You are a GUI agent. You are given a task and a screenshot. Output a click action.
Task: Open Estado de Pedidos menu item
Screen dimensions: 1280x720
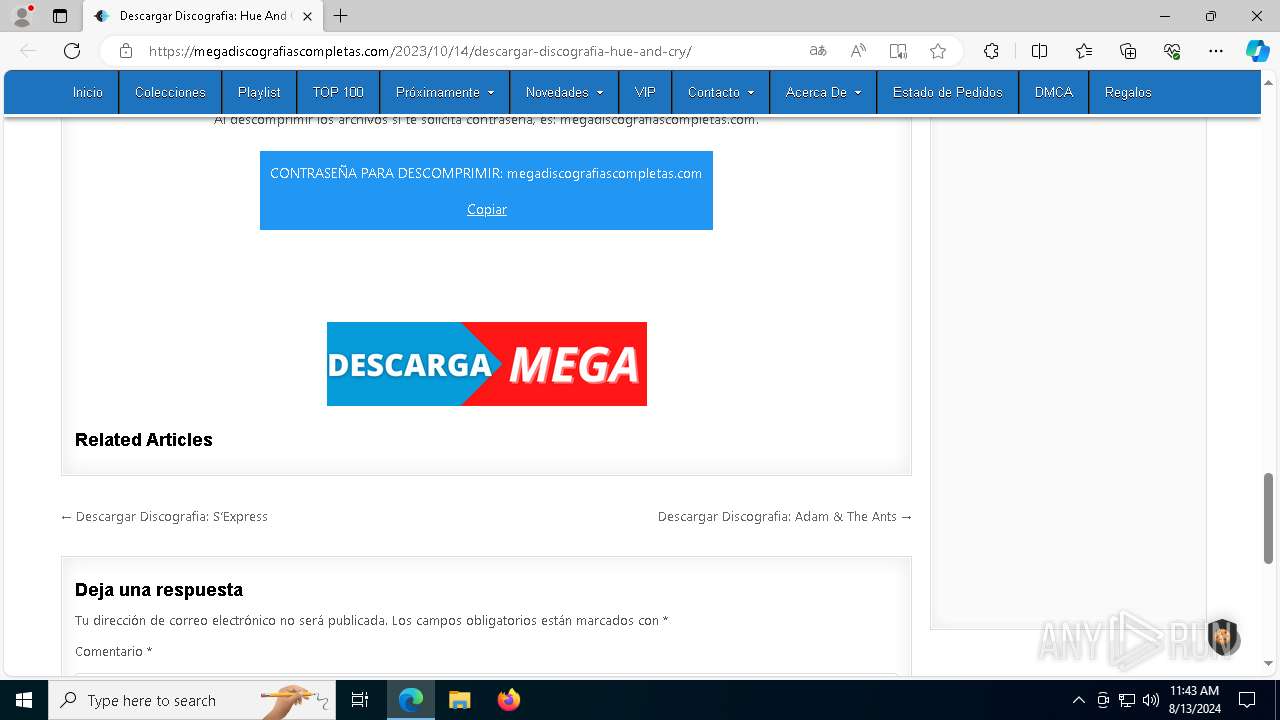coord(948,92)
